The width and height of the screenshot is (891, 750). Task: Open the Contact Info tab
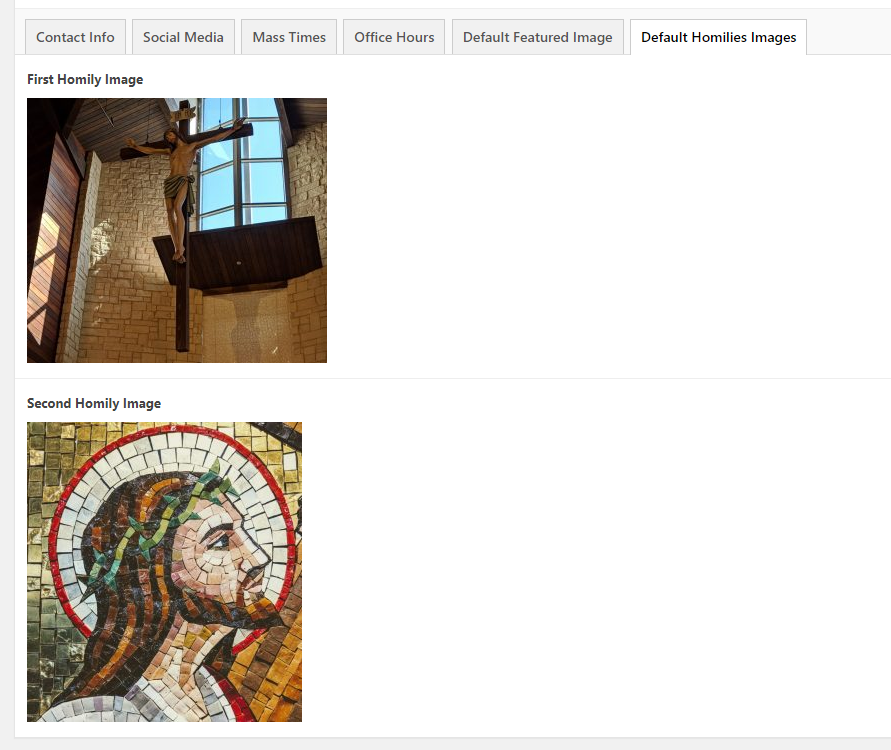pyautogui.click(x=75, y=37)
